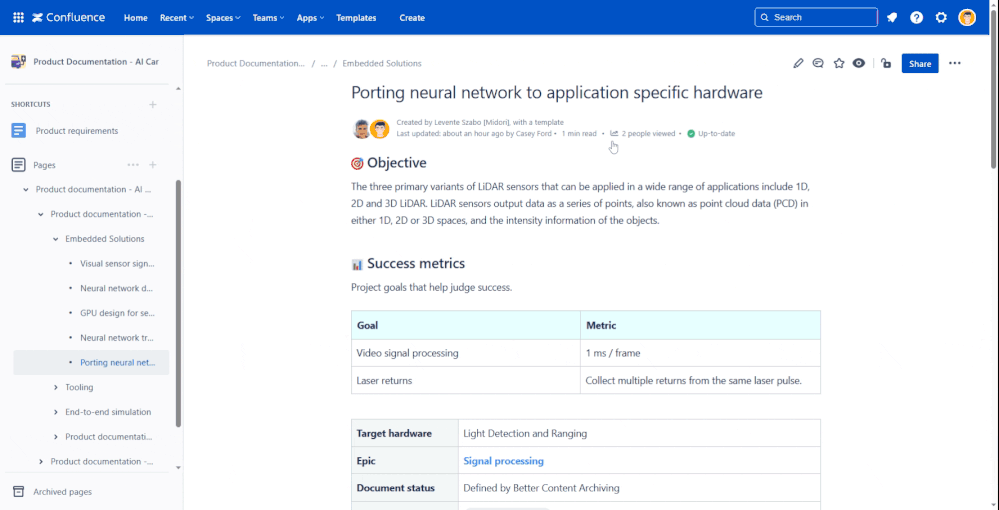Click the 2 people viewed text
The height and width of the screenshot is (510, 999).
649,134
